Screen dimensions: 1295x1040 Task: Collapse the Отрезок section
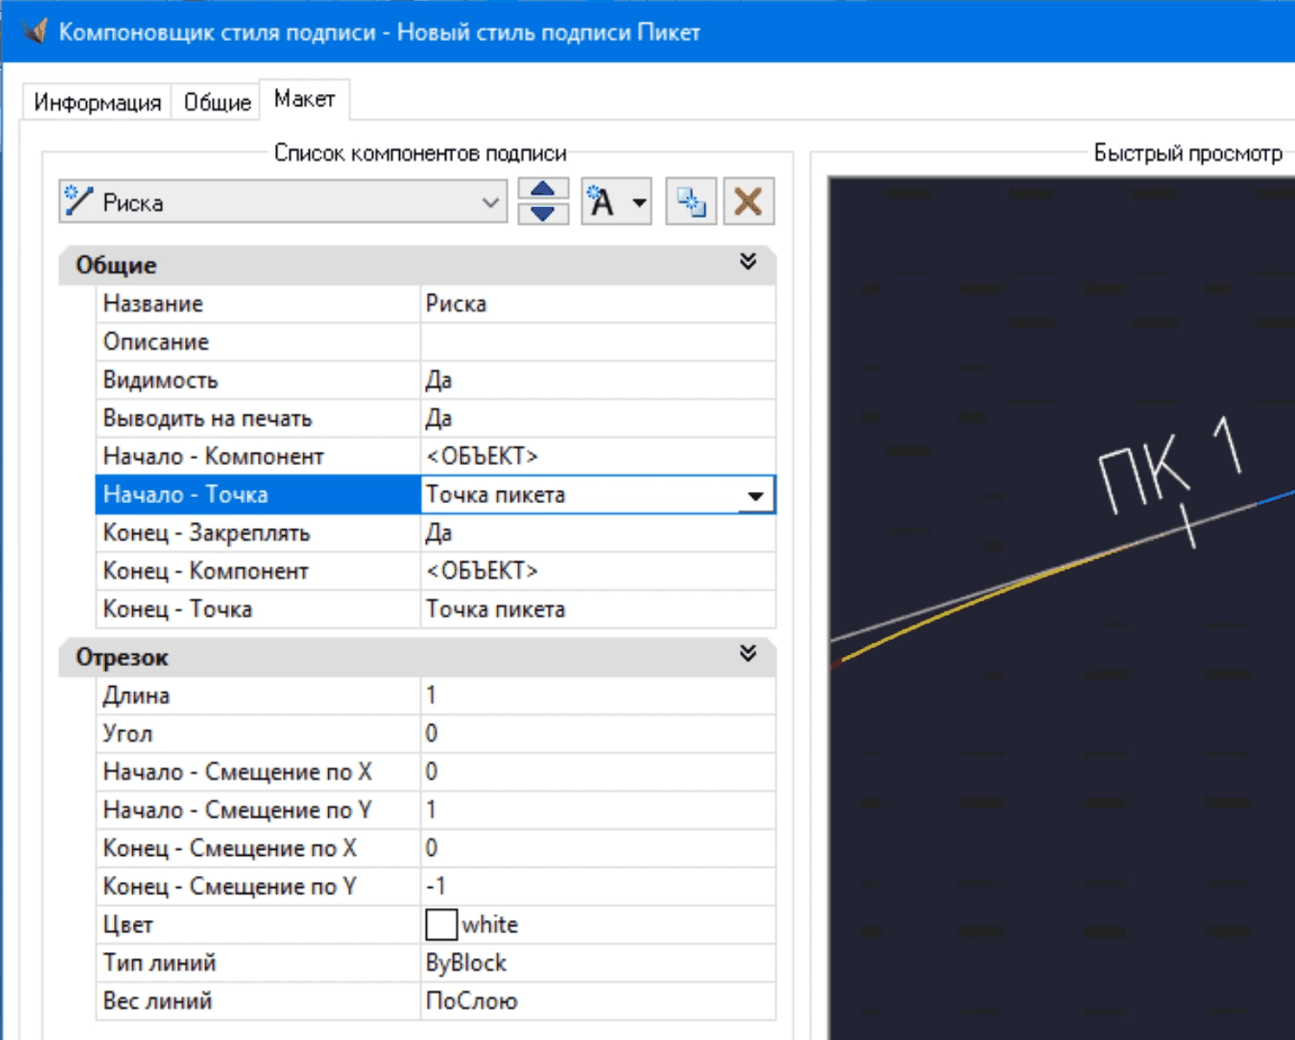click(747, 654)
